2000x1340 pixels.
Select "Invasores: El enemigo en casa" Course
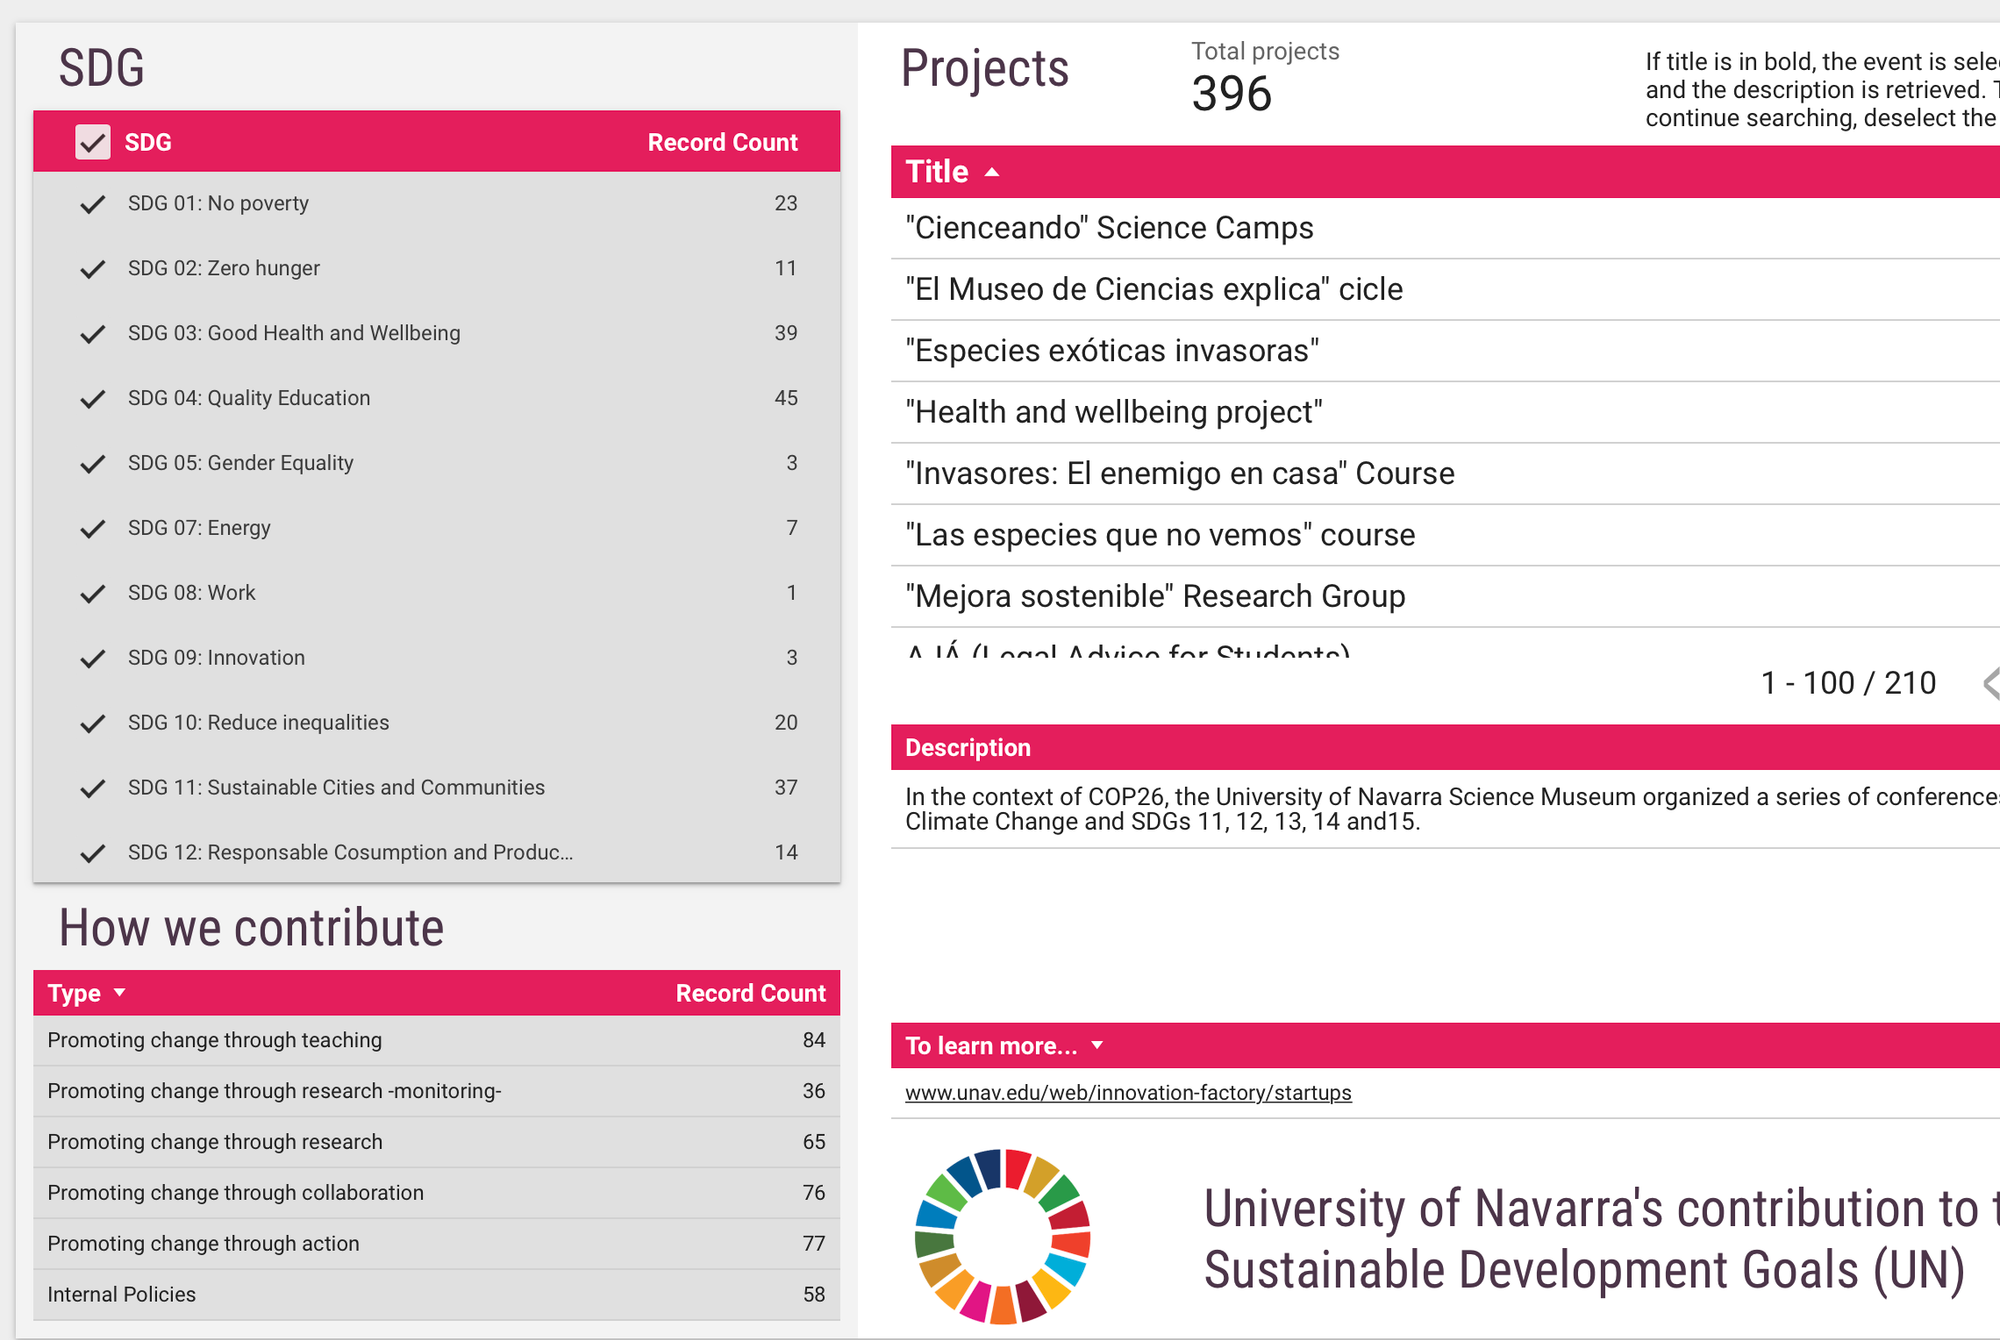tap(1180, 473)
